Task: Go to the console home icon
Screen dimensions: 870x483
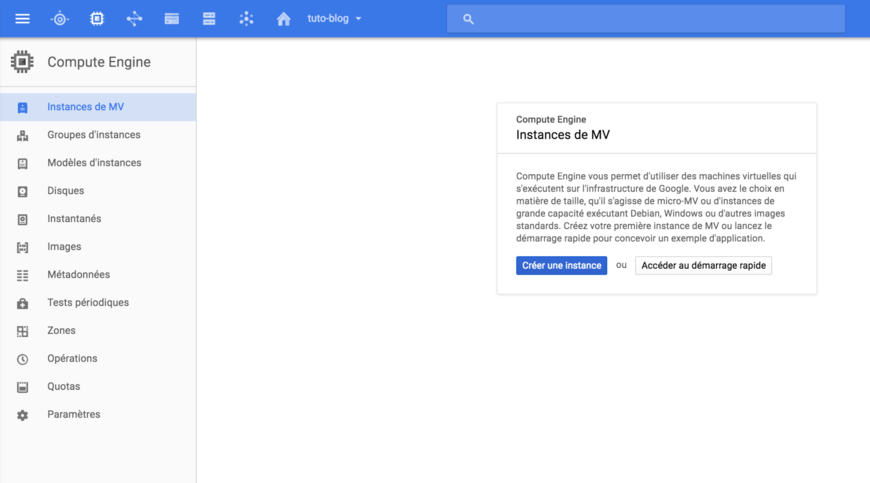Action: (284, 19)
